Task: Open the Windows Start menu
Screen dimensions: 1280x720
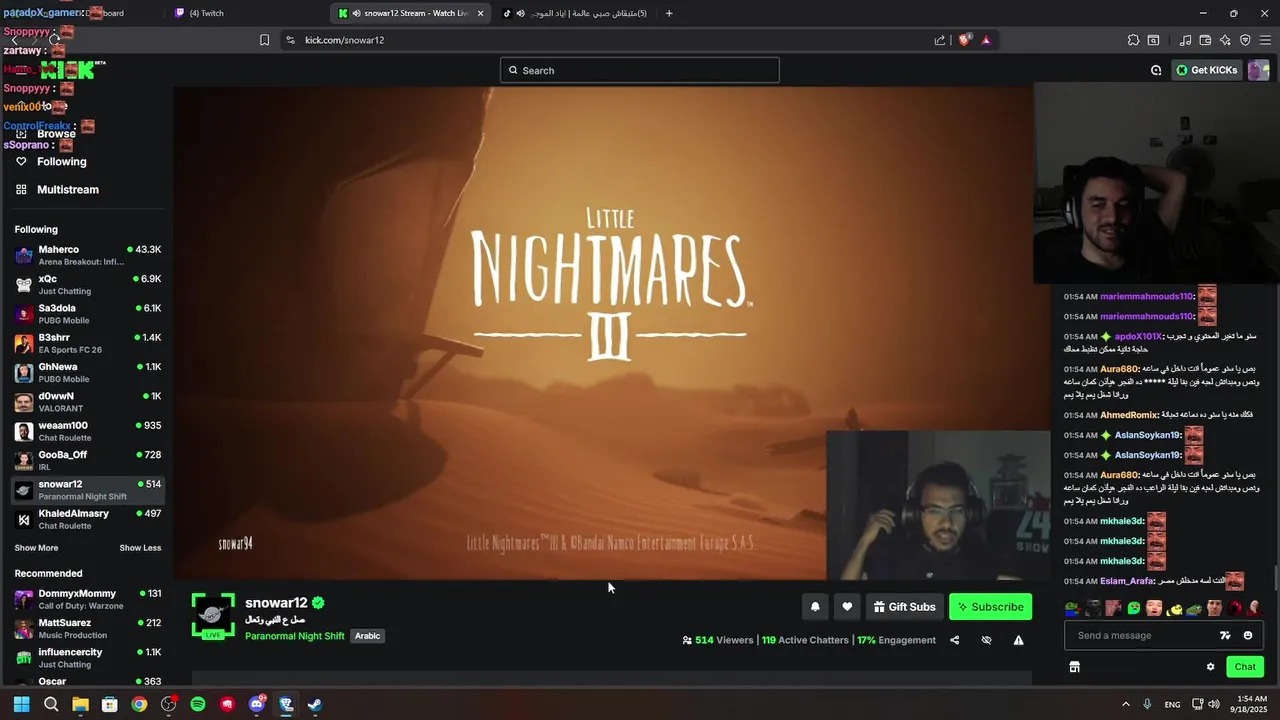Action: click(21, 704)
